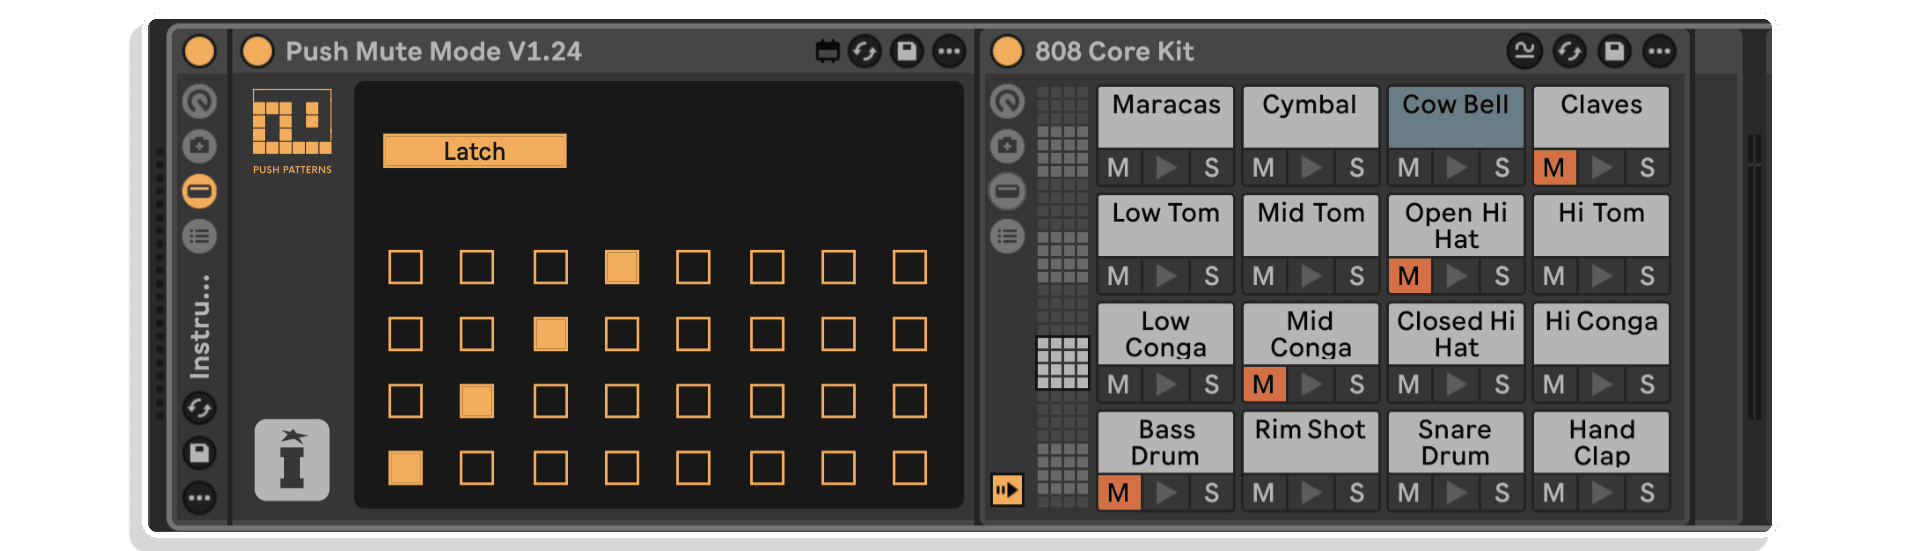Select the Hi Tom pad
Image resolution: width=1920 pixels, height=551 pixels.
(1601, 226)
